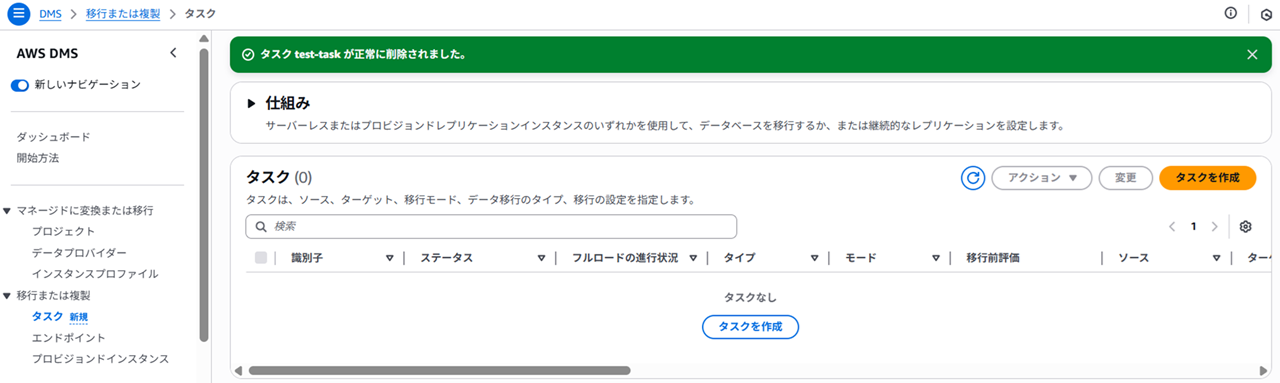1280x383 pixels.
Task: Click the DMS breadcrumb link
Action: click(51, 14)
